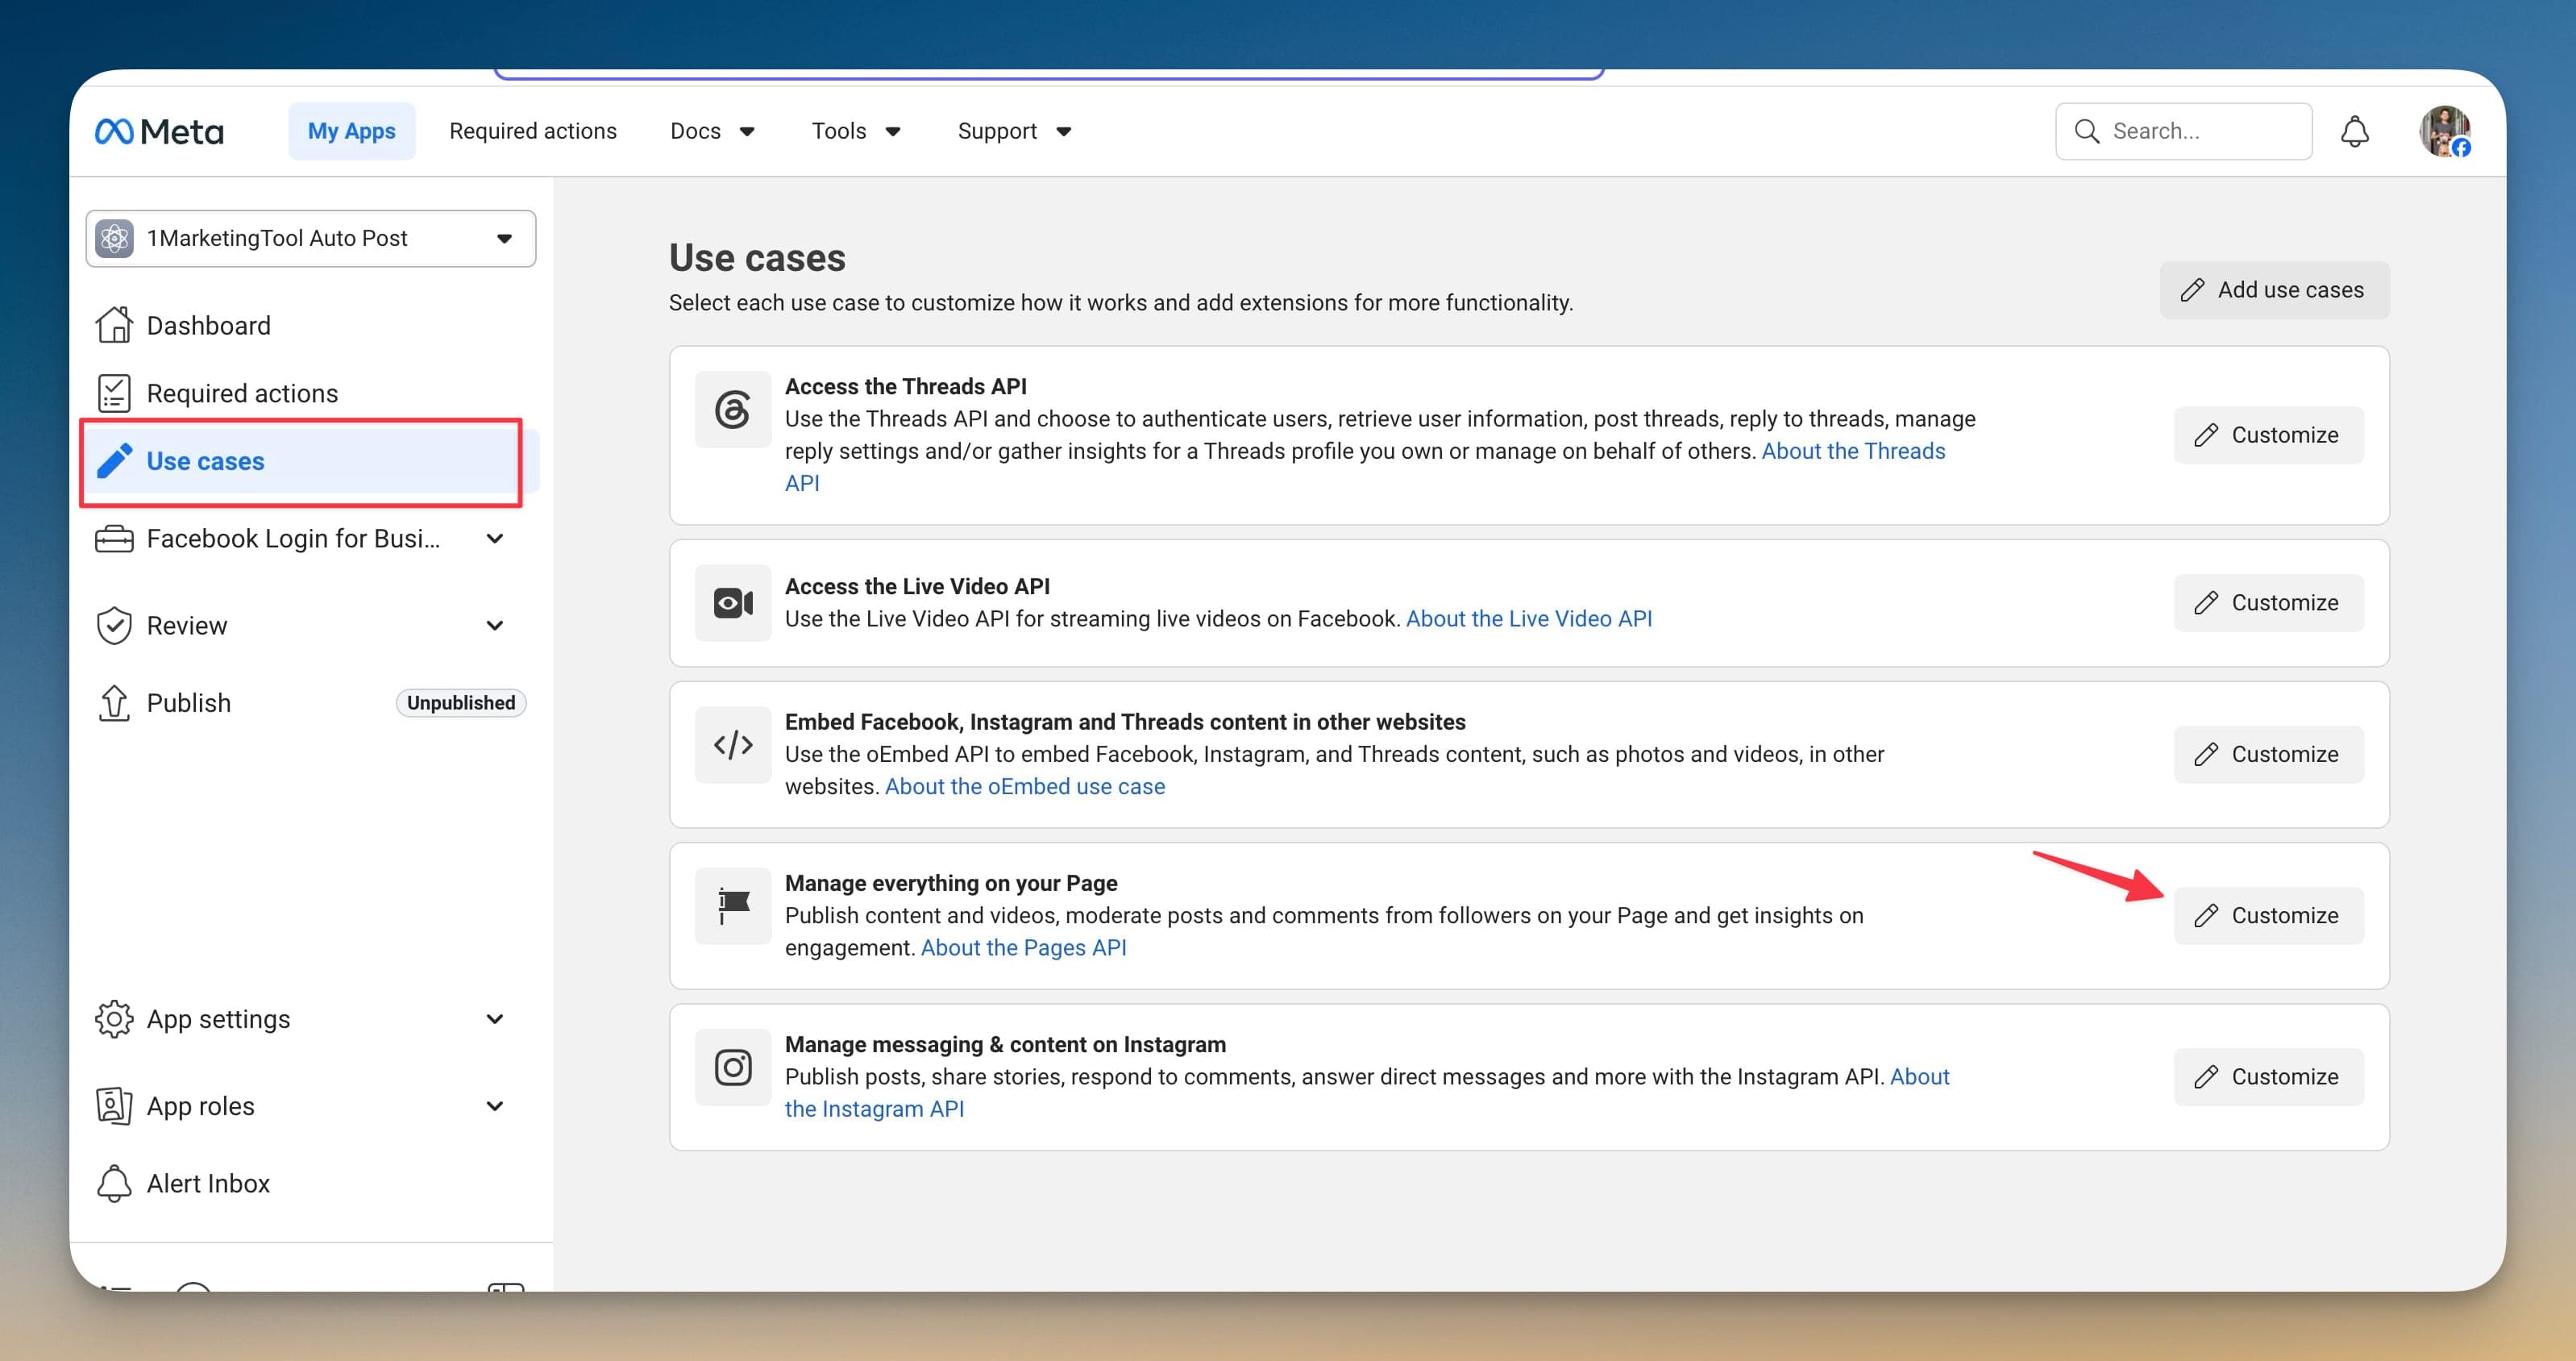Open About the Pages API link
The width and height of the screenshot is (2576, 1361).
pyautogui.click(x=1023, y=948)
